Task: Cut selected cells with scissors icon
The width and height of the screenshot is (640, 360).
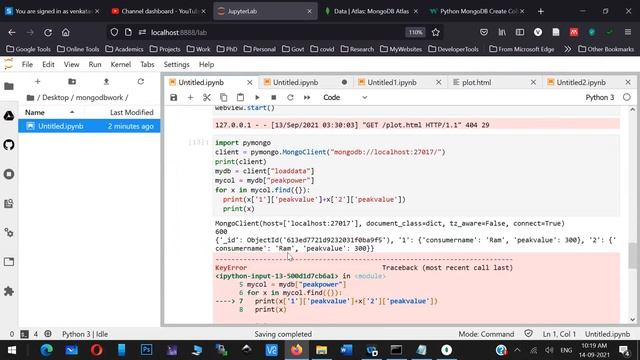Action: click(207, 98)
